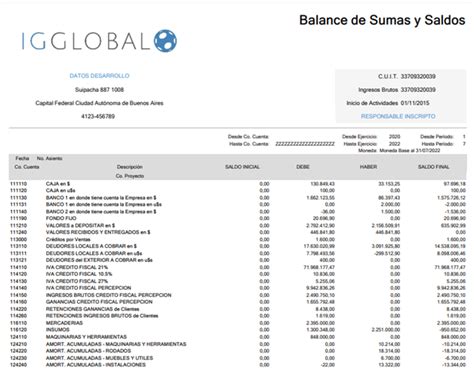Viewport: 474px width, 371px height.
Task: Click the C.U.I.T. number 33709320039
Action: 418,76
